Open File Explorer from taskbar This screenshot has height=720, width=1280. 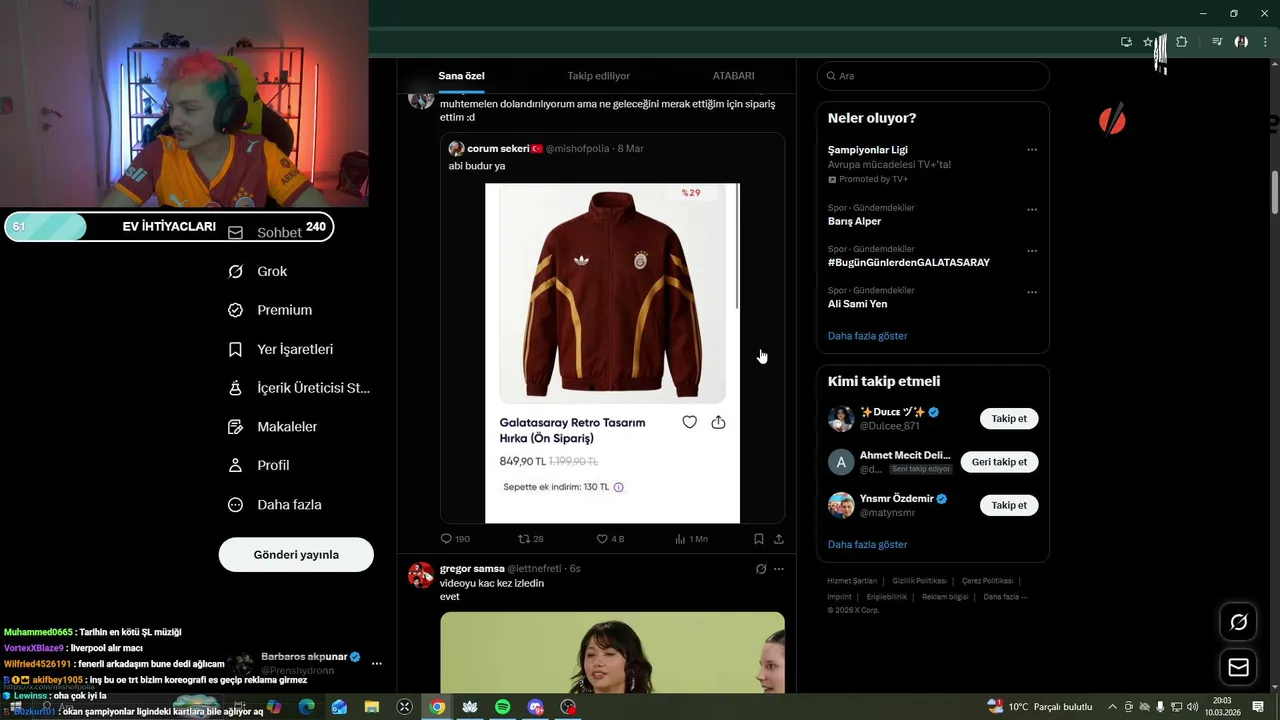(x=371, y=707)
